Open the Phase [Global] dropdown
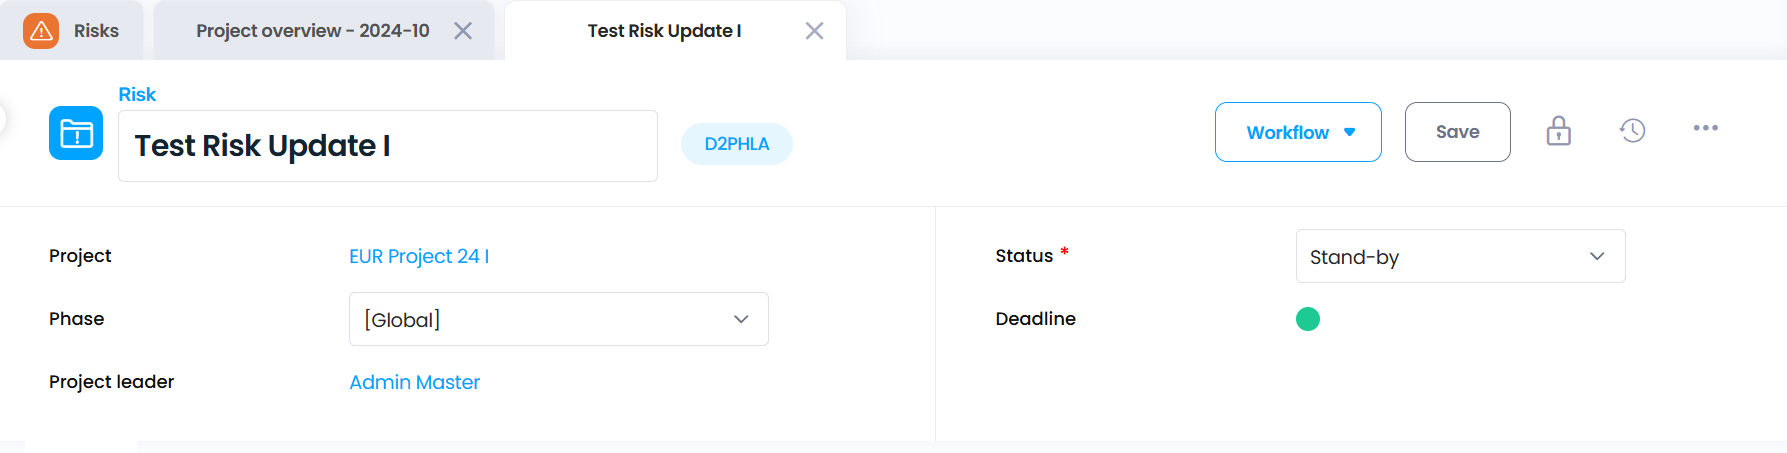Viewport: 1787px width, 453px height. [558, 319]
